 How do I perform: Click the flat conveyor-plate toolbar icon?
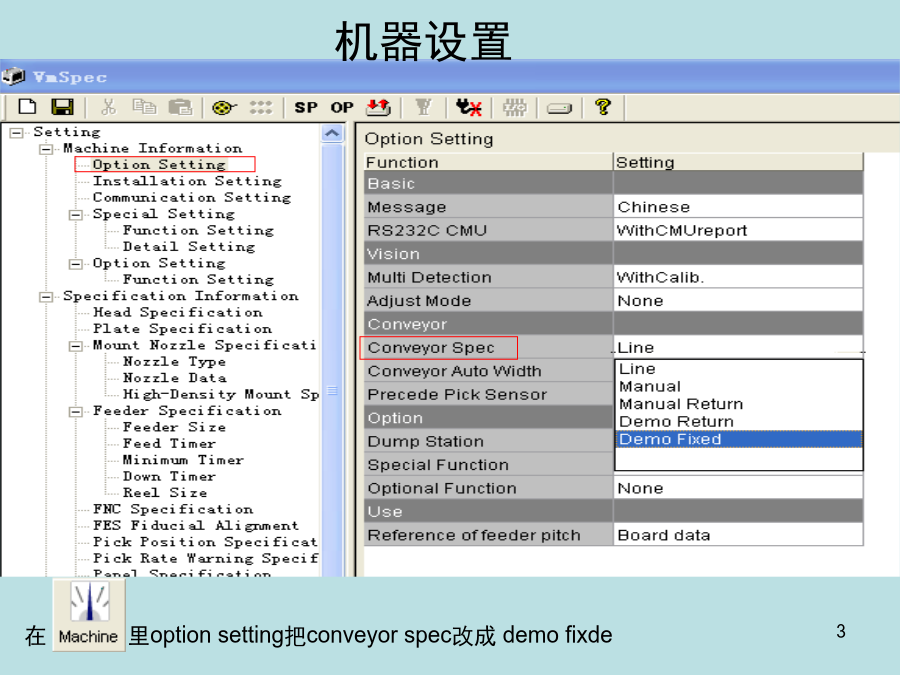[x=559, y=108]
